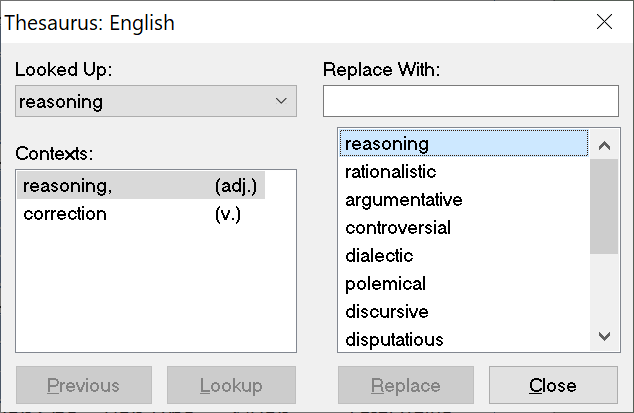Image resolution: width=634 pixels, height=413 pixels.
Task: Select the 'reasoning, (adj.)' context
Action: 141,185
